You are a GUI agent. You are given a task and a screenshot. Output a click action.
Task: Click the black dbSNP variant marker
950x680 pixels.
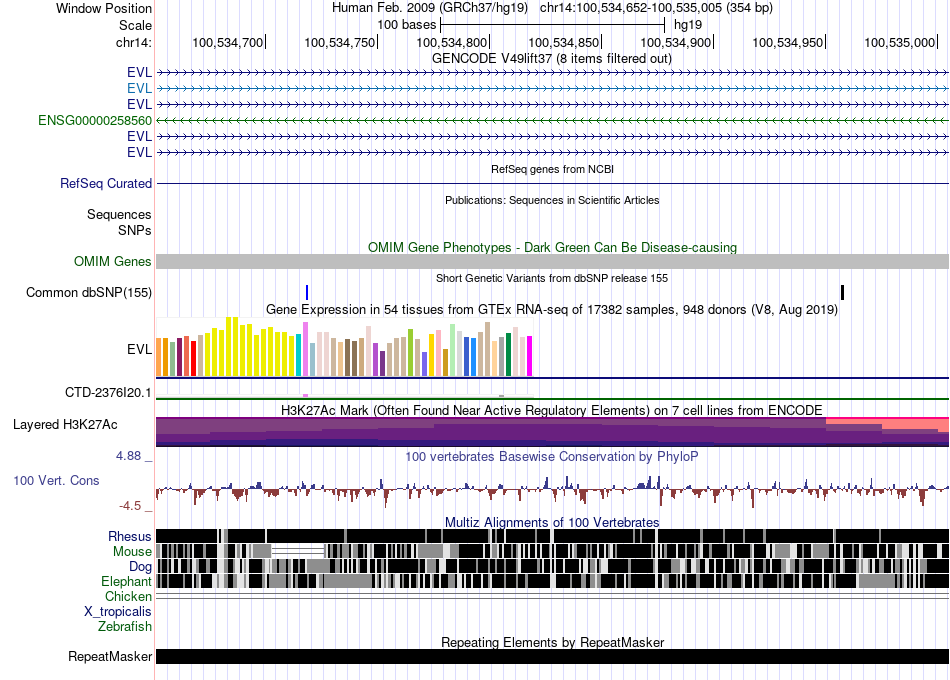[843, 292]
